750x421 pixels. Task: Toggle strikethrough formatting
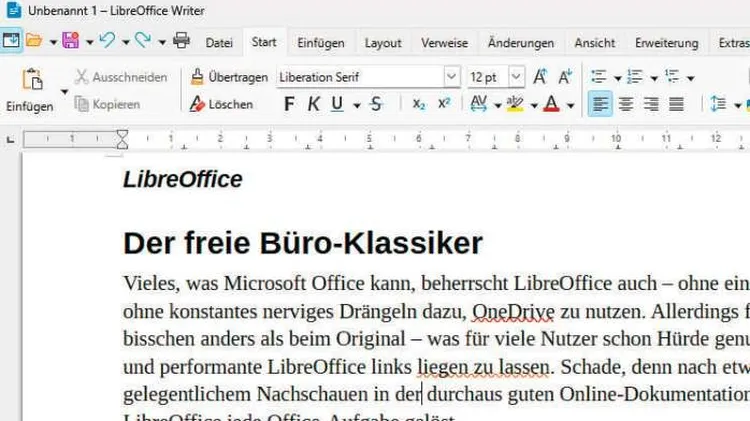376,104
